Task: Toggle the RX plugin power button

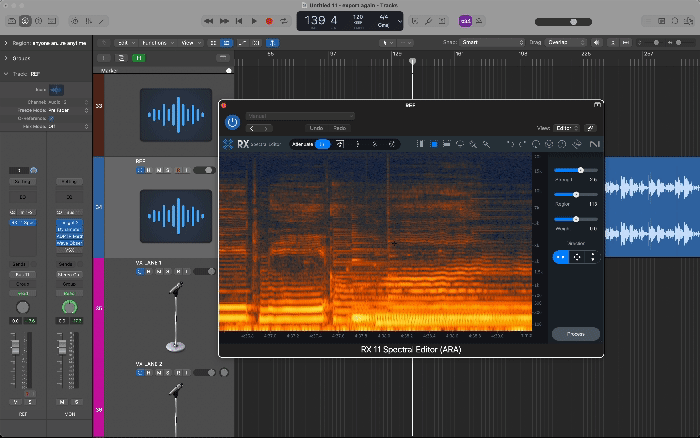Action: [232, 122]
